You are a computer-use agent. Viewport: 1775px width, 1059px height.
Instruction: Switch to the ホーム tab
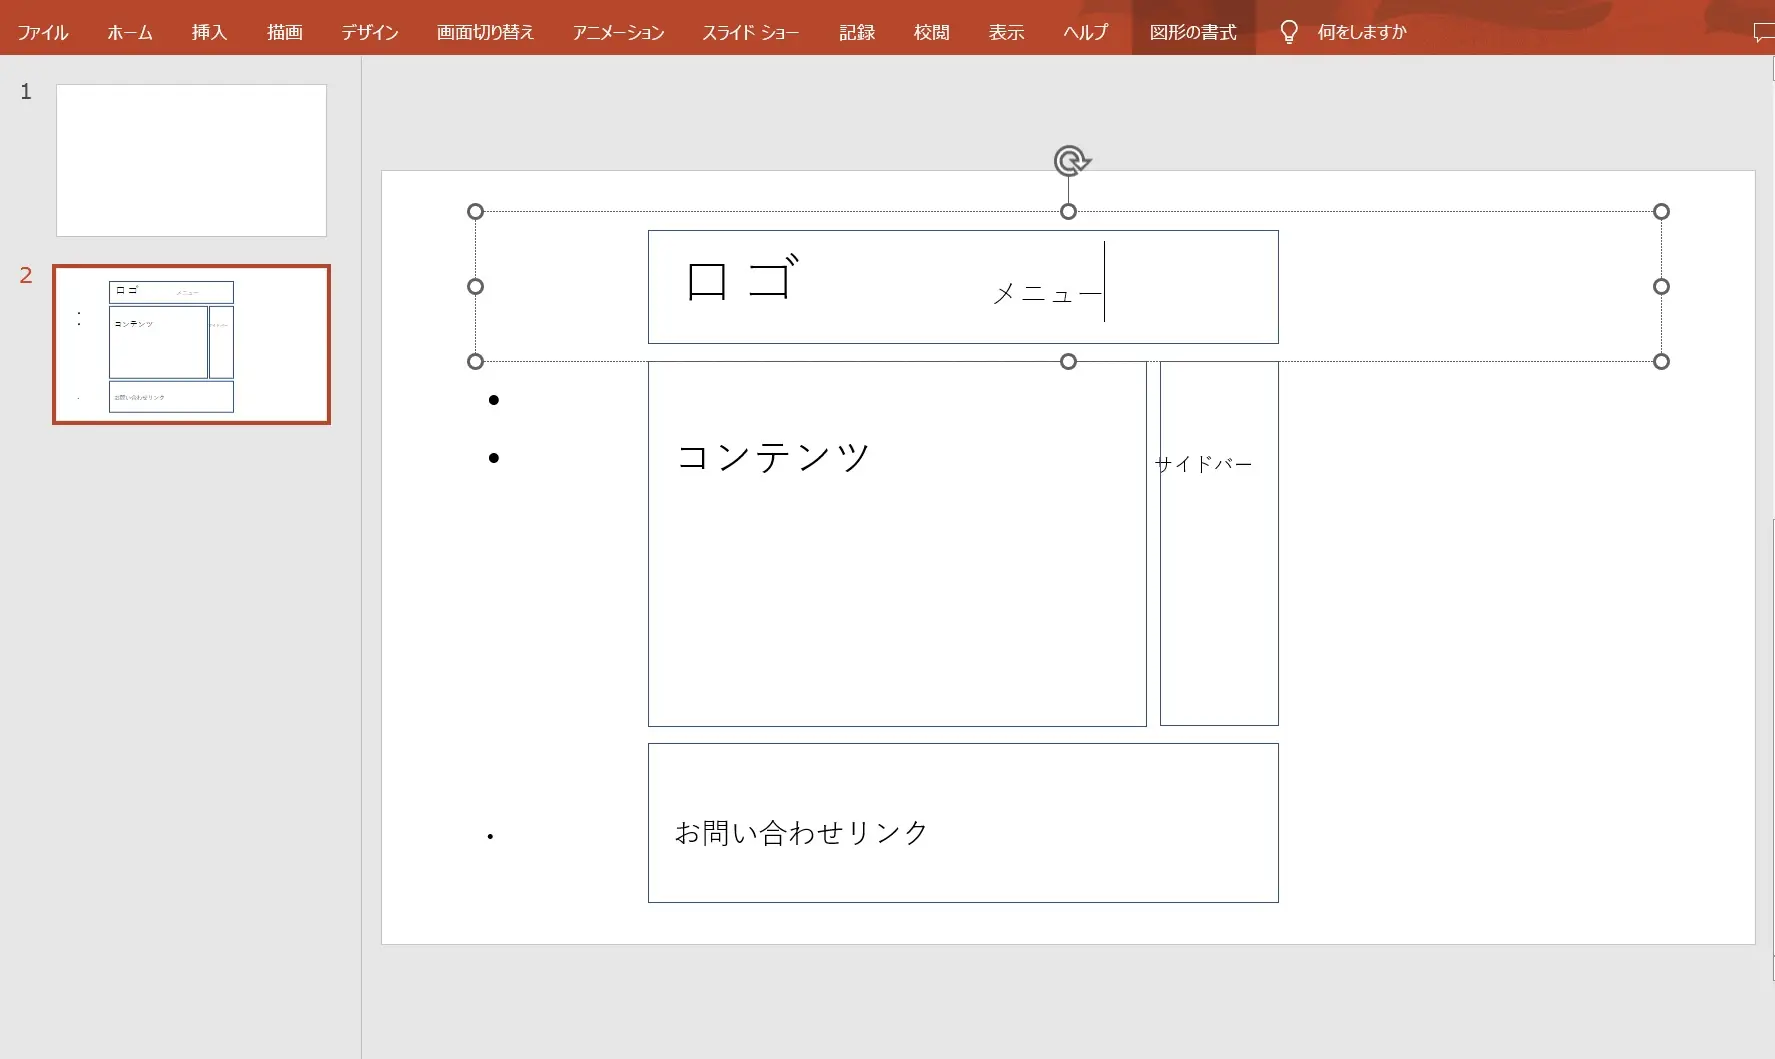click(x=129, y=31)
